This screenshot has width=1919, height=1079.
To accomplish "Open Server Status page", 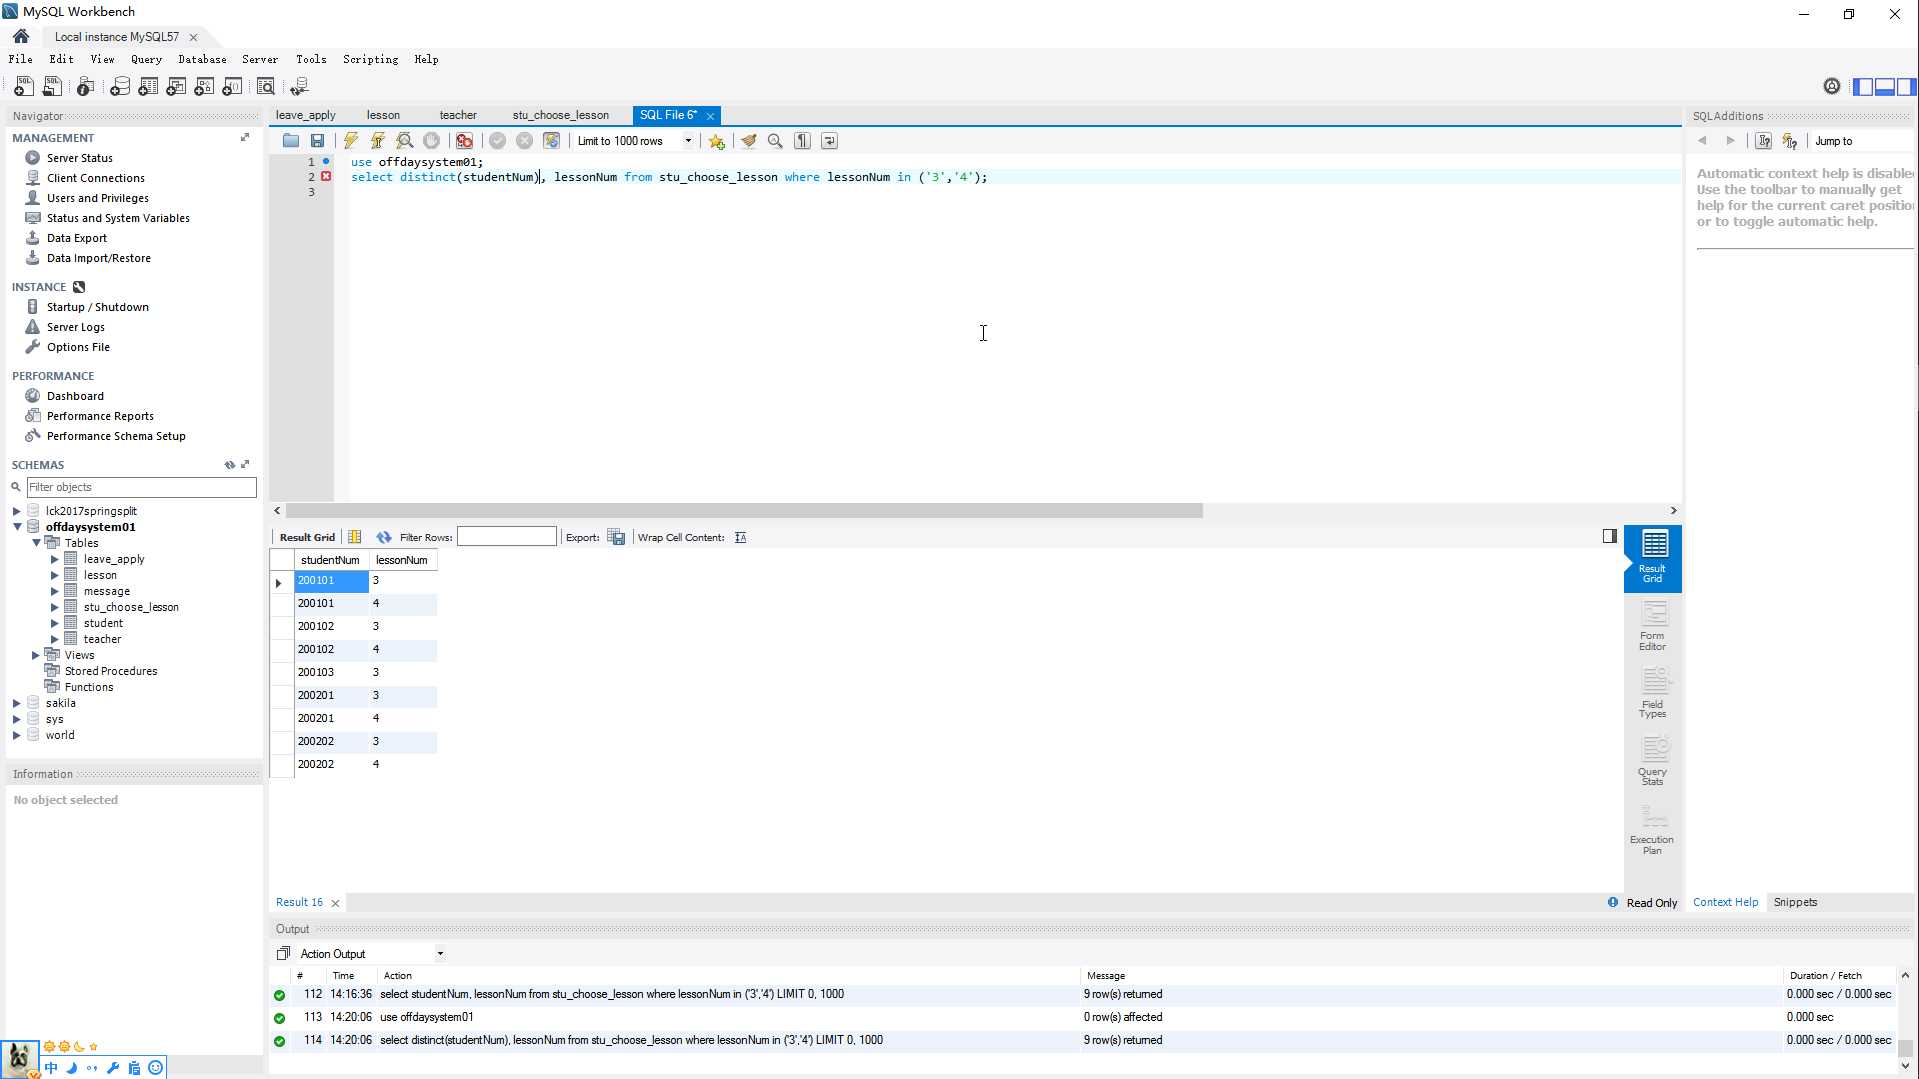I will click(x=80, y=158).
